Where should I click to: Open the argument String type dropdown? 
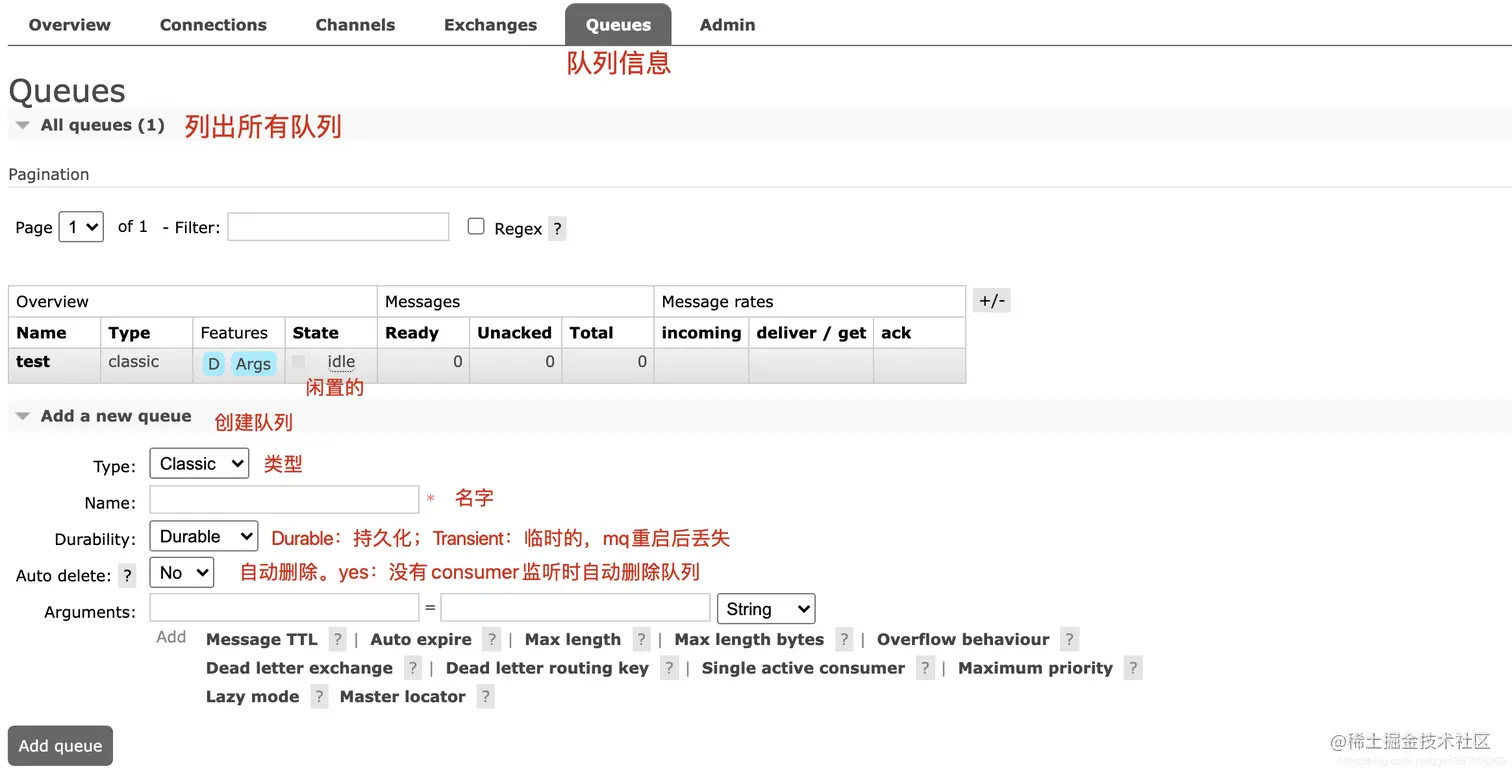tap(766, 608)
